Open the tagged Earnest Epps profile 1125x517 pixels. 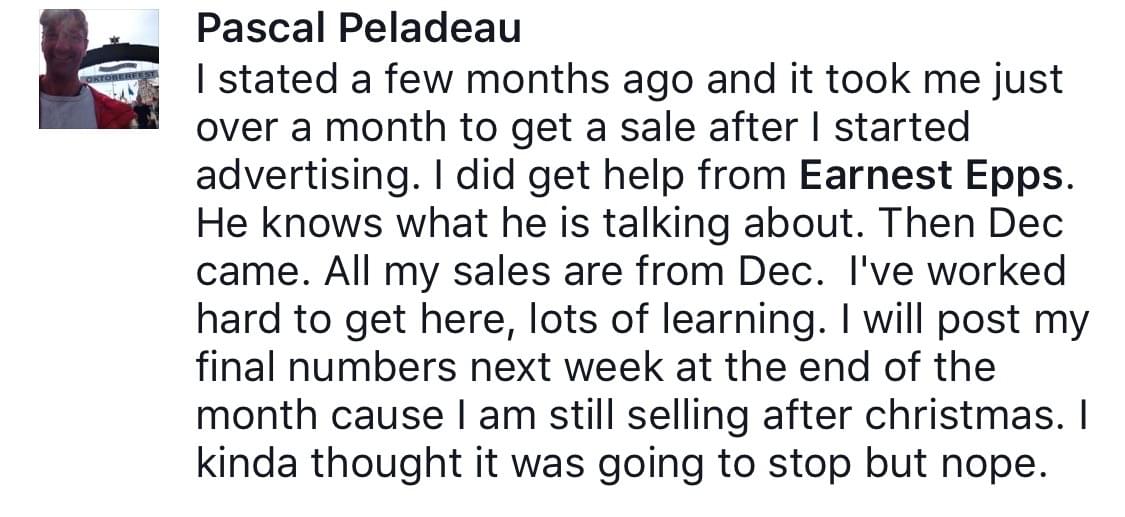pos(931,176)
